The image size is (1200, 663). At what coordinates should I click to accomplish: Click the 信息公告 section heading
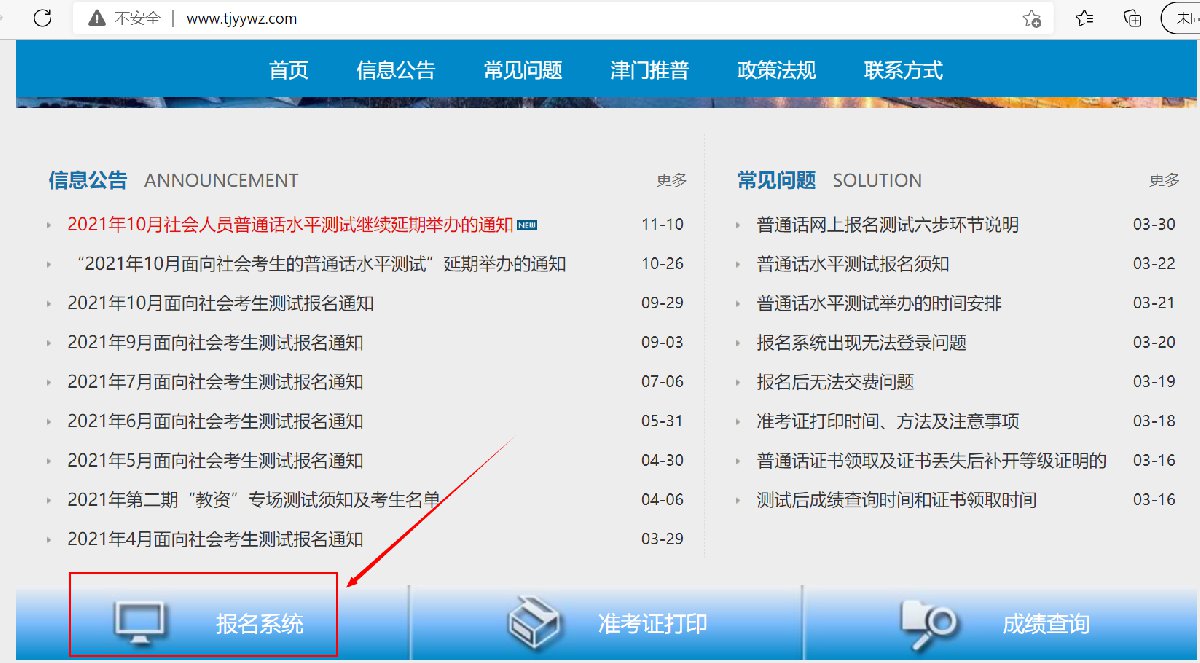[x=88, y=180]
